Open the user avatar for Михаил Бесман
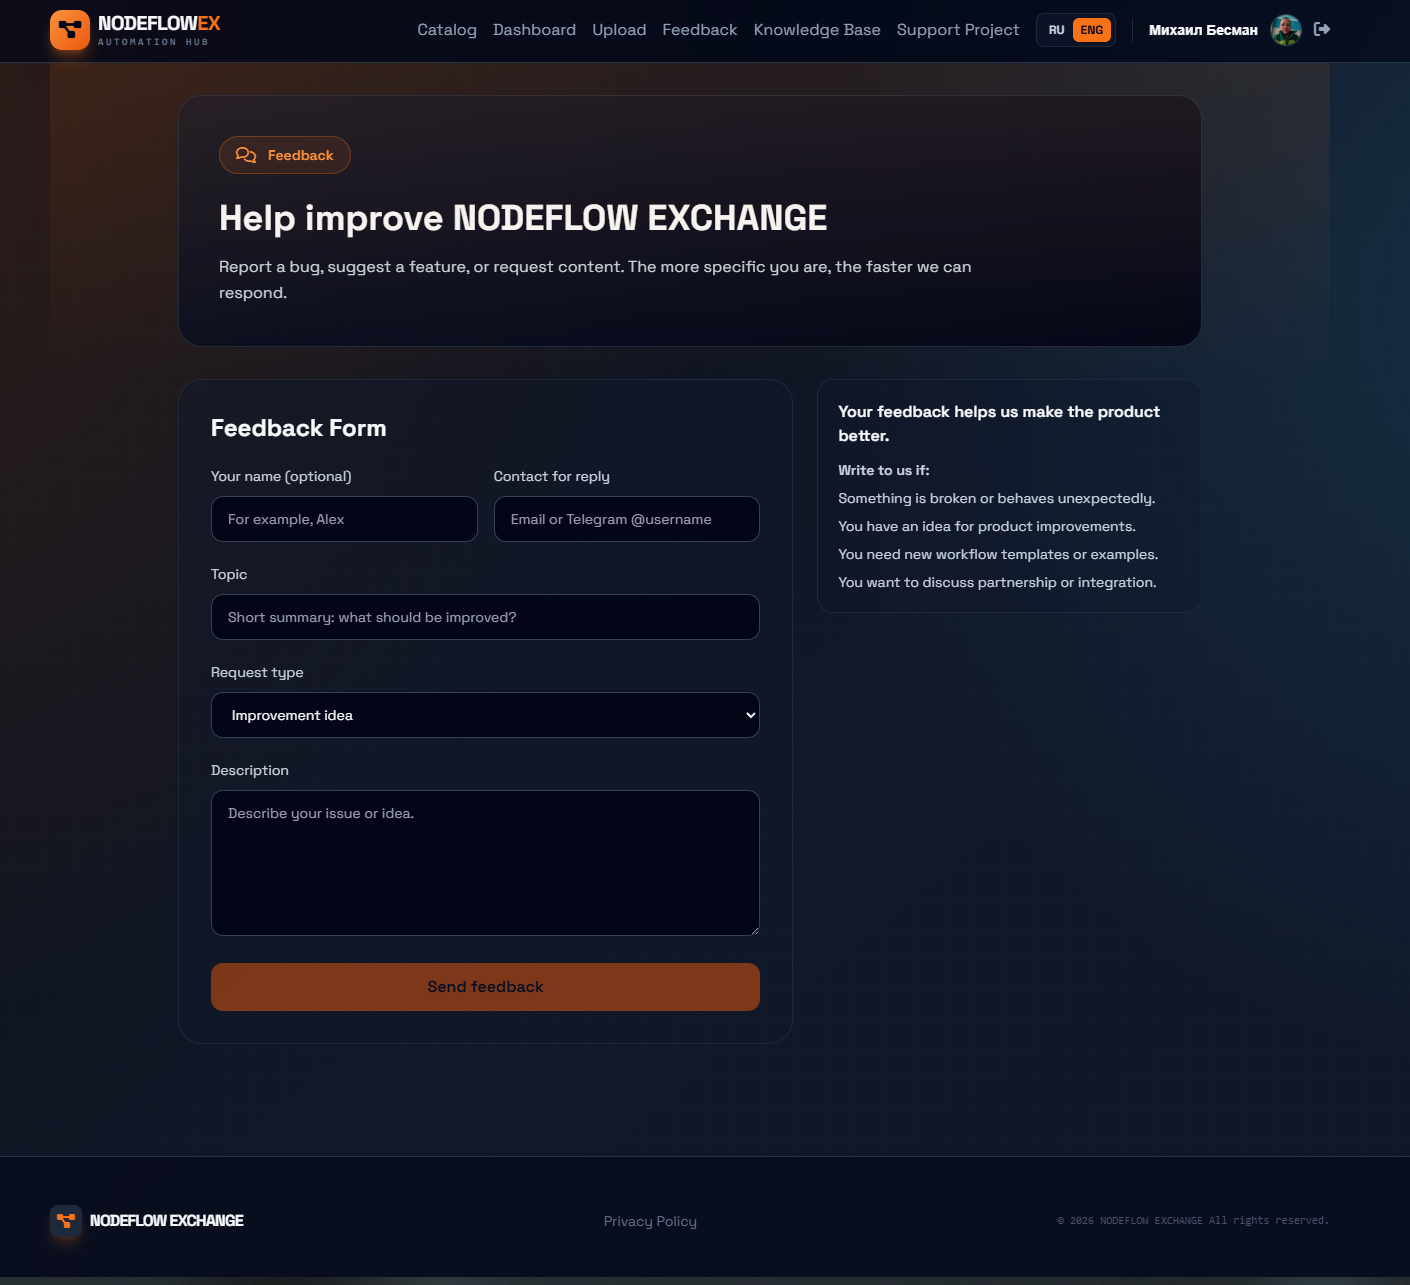 (1285, 30)
